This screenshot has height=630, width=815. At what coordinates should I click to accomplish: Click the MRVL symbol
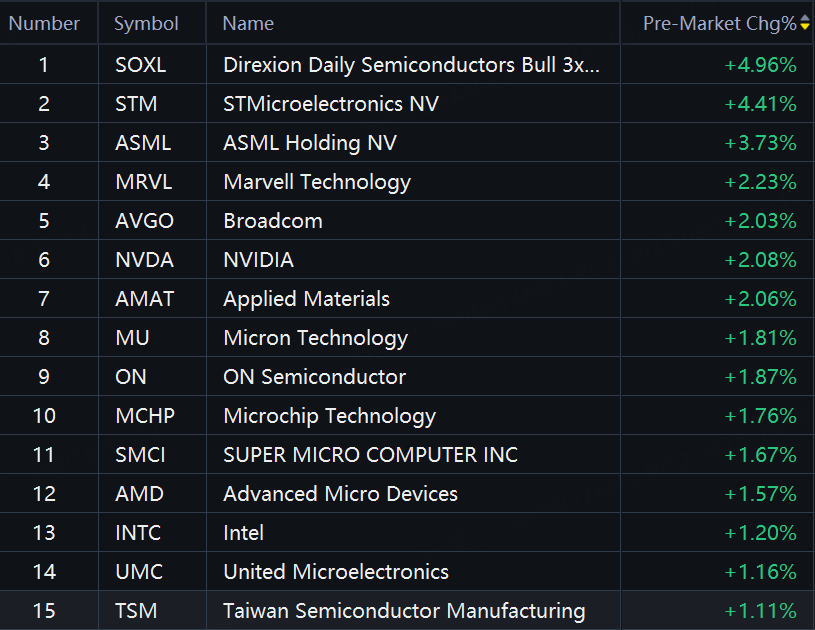click(143, 182)
